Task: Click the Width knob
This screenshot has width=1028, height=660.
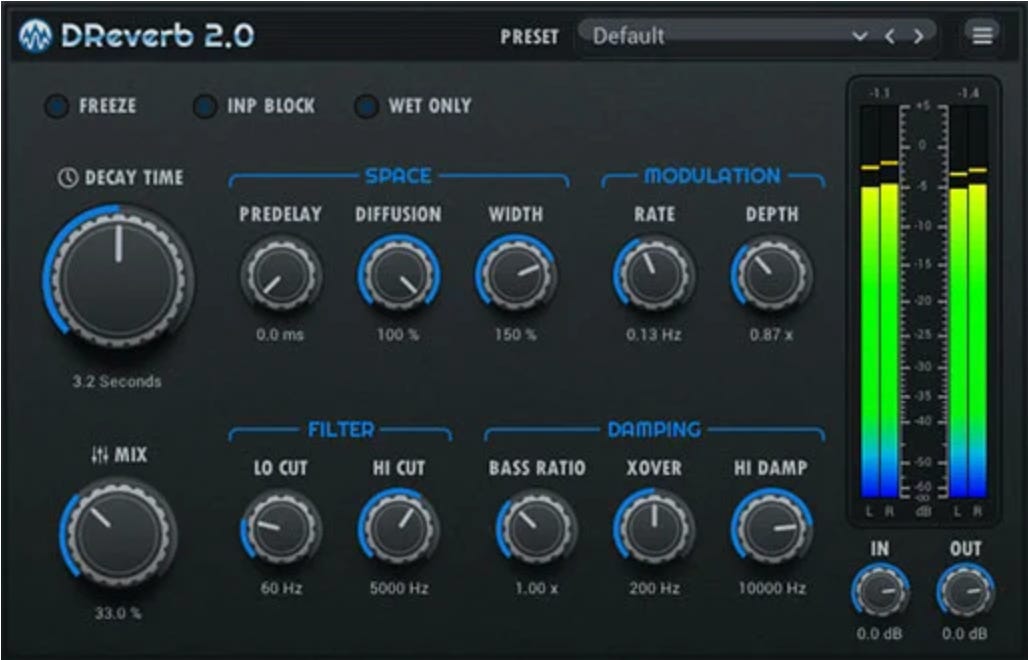Action: [516, 275]
